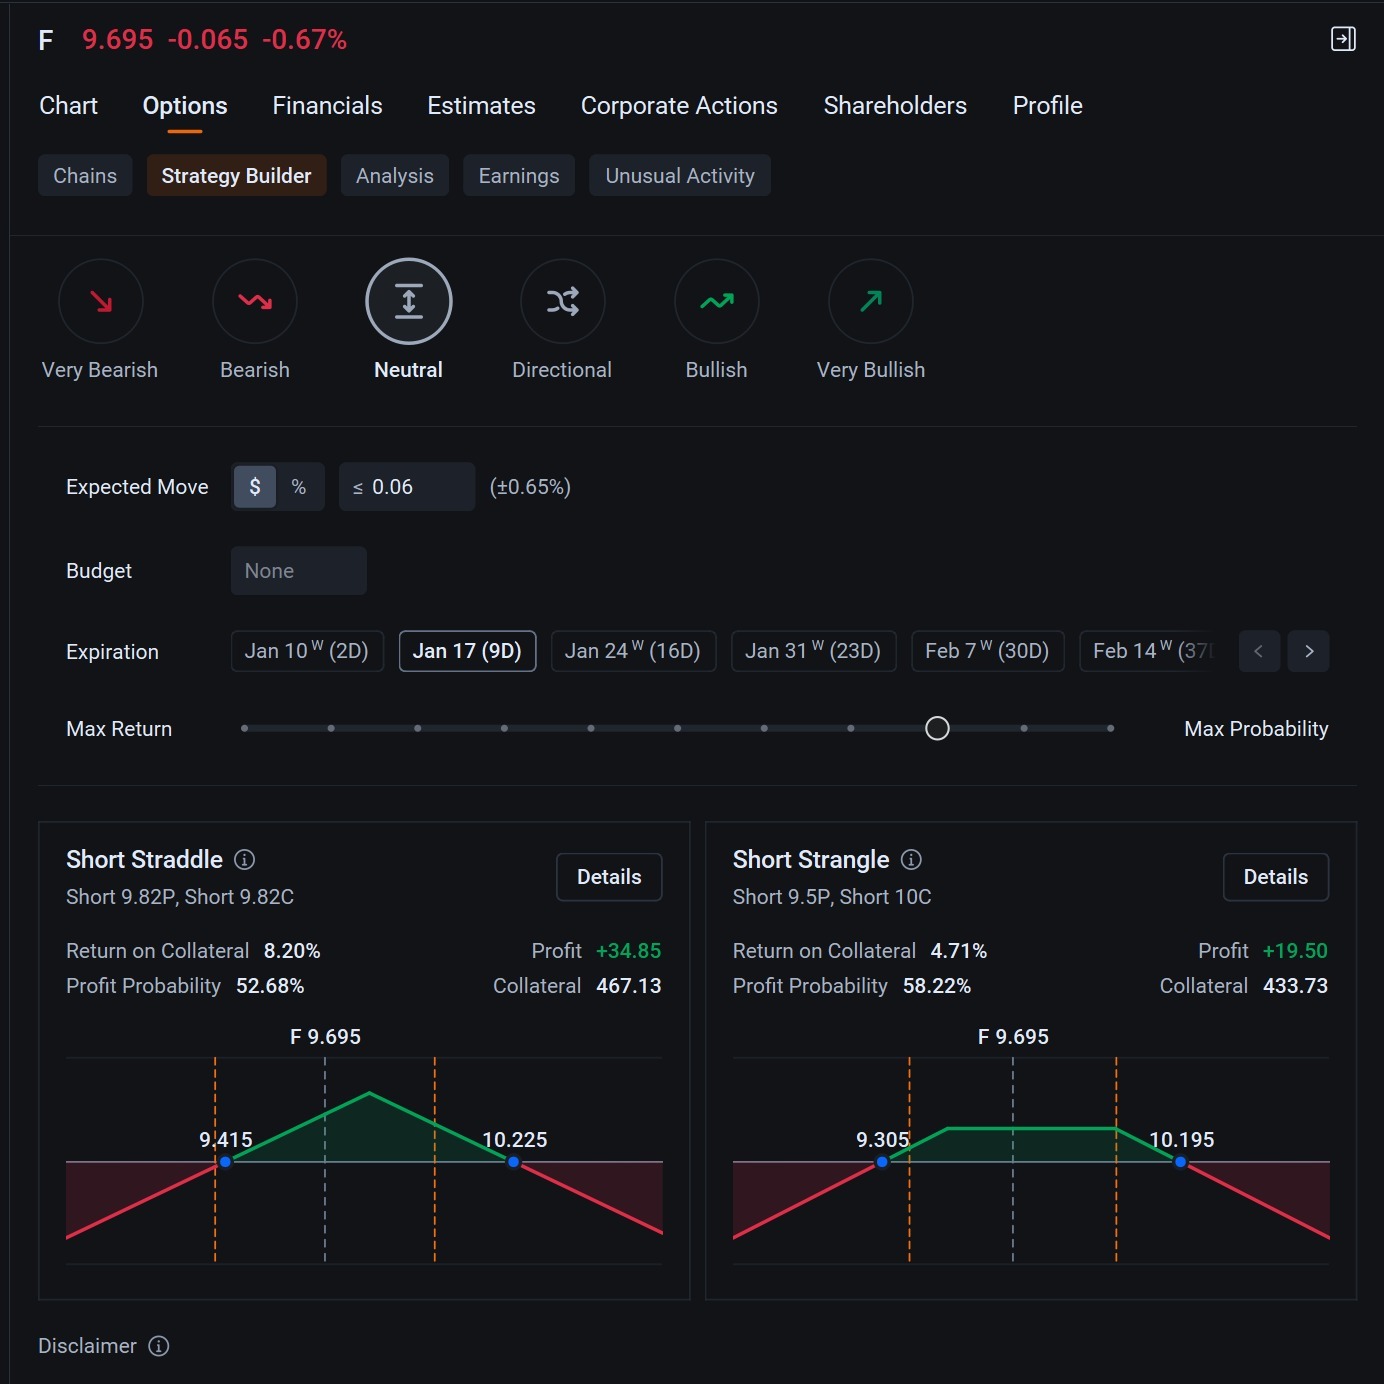Choose the Jan 24 (16D) expiration
The height and width of the screenshot is (1384, 1384).
pos(633,651)
